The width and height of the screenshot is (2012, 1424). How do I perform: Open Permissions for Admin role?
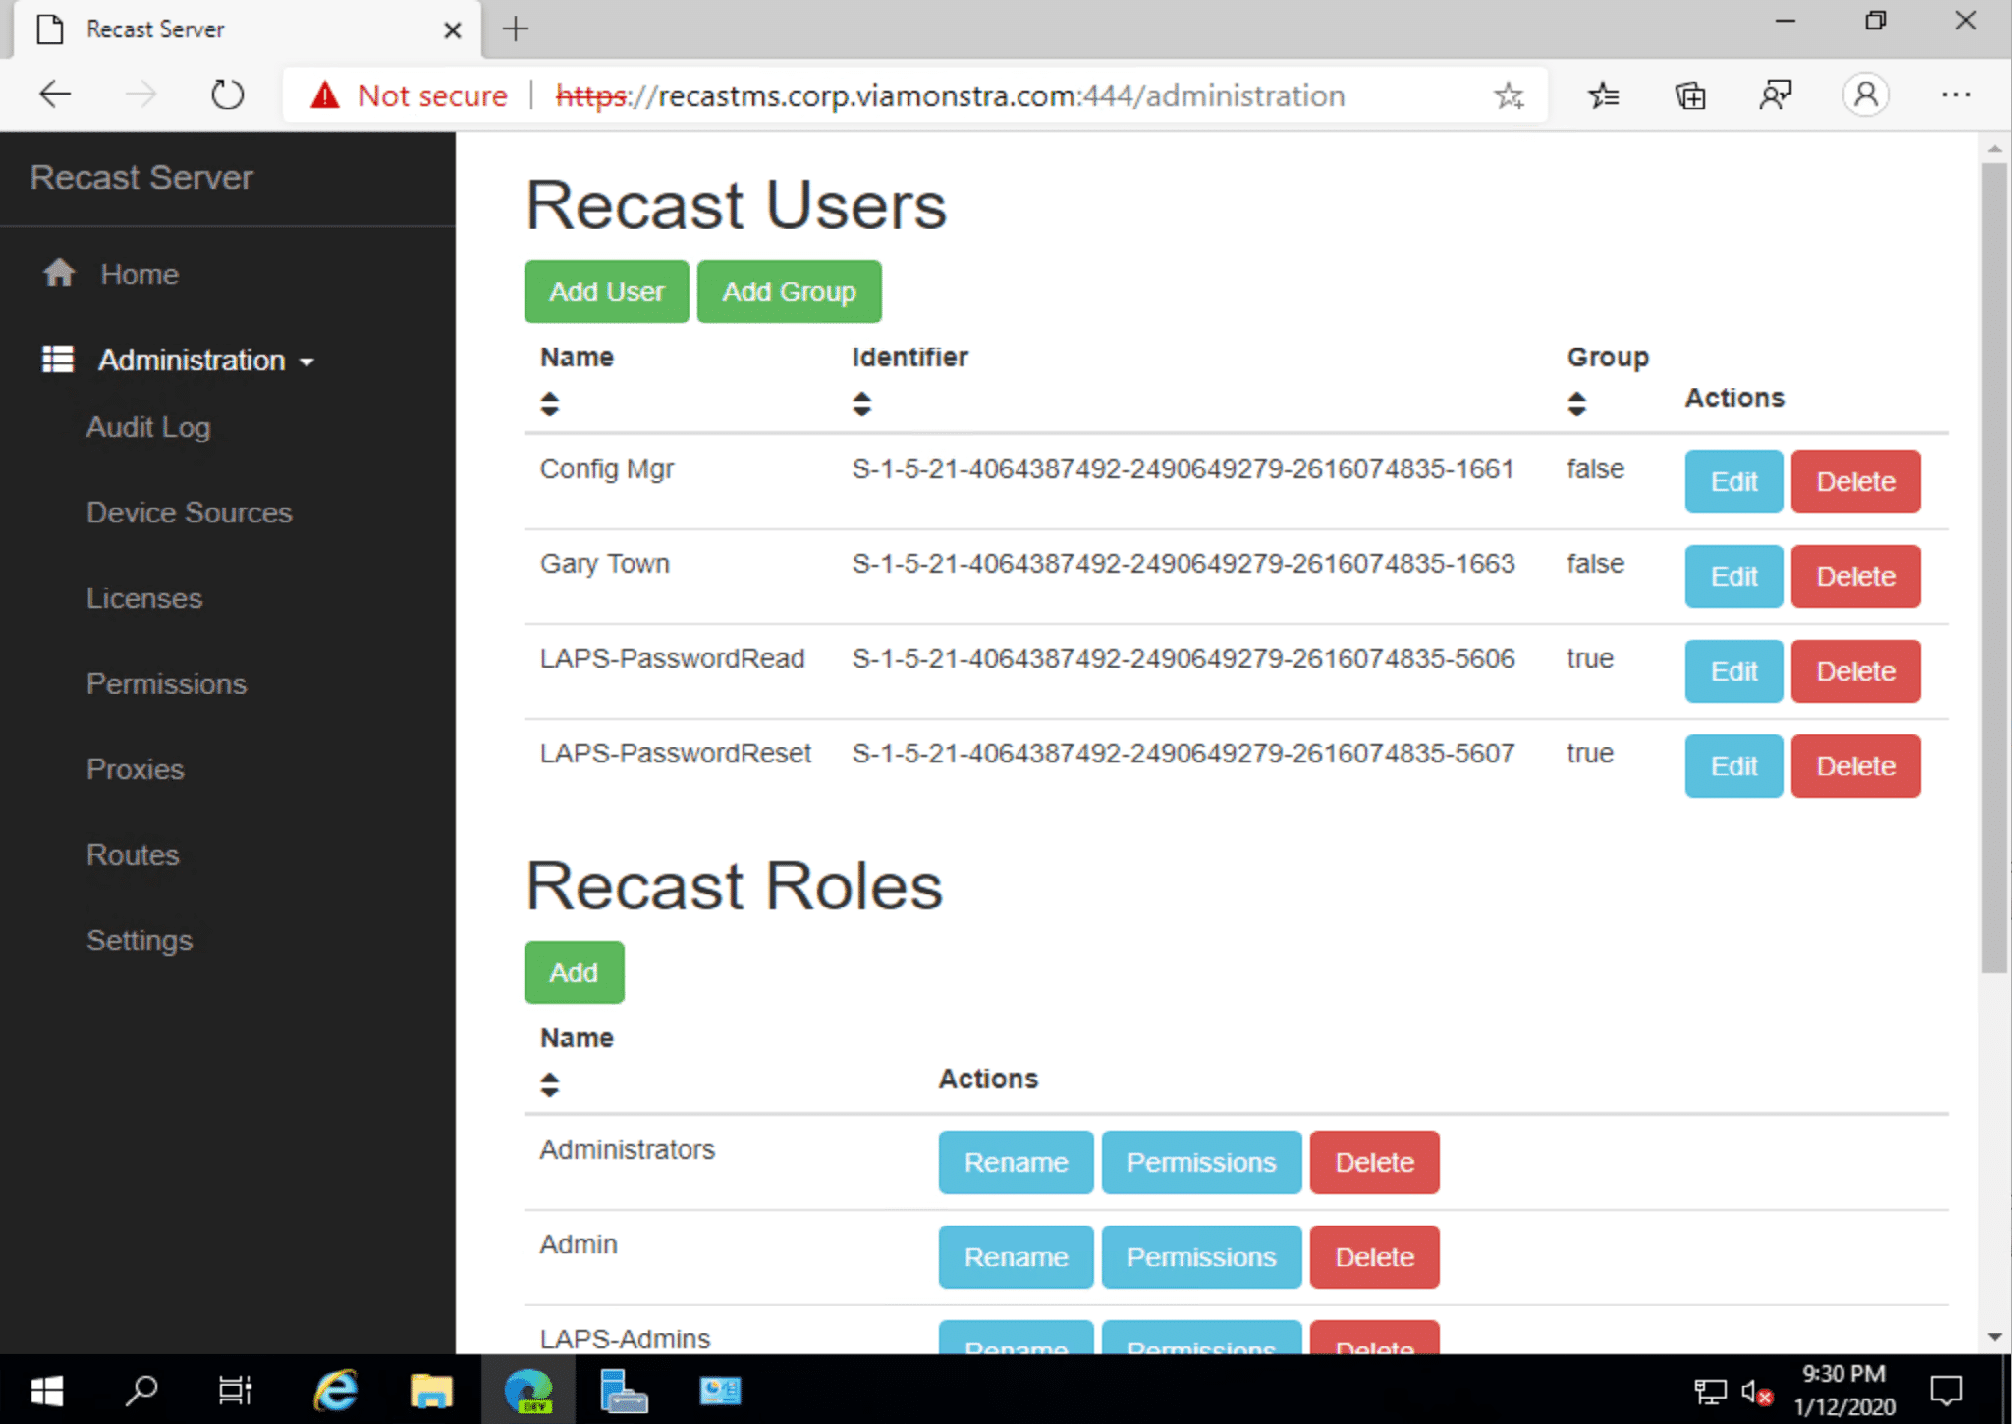pyautogui.click(x=1201, y=1257)
